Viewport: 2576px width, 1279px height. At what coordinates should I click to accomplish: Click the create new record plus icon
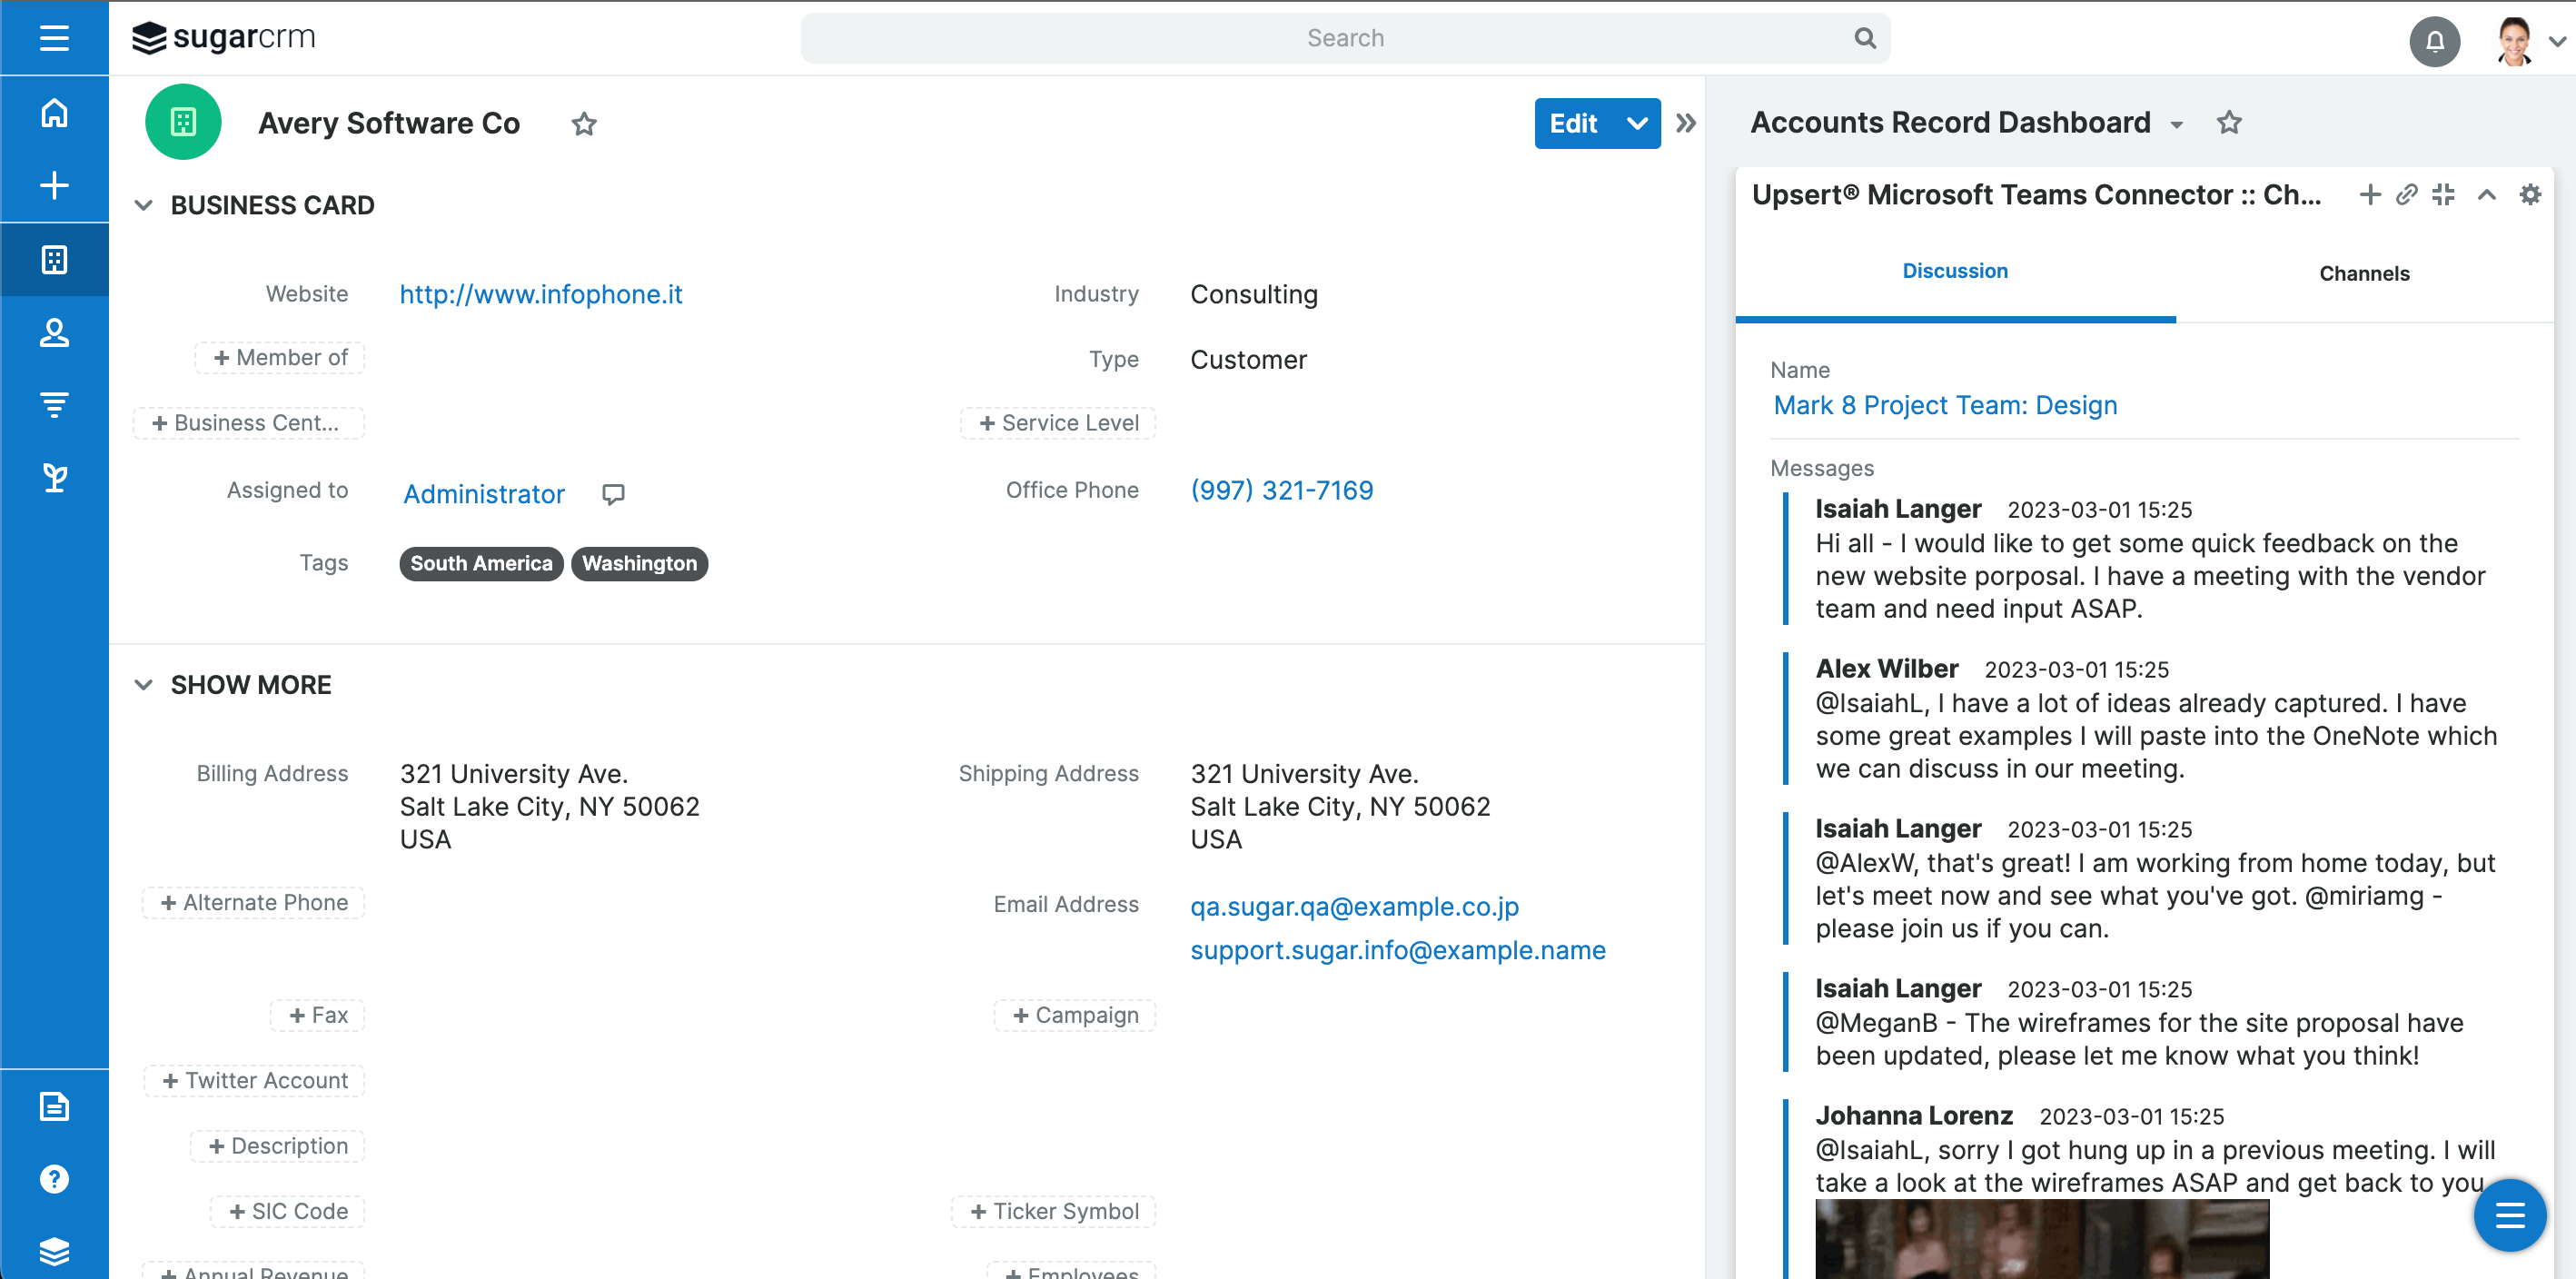54,184
